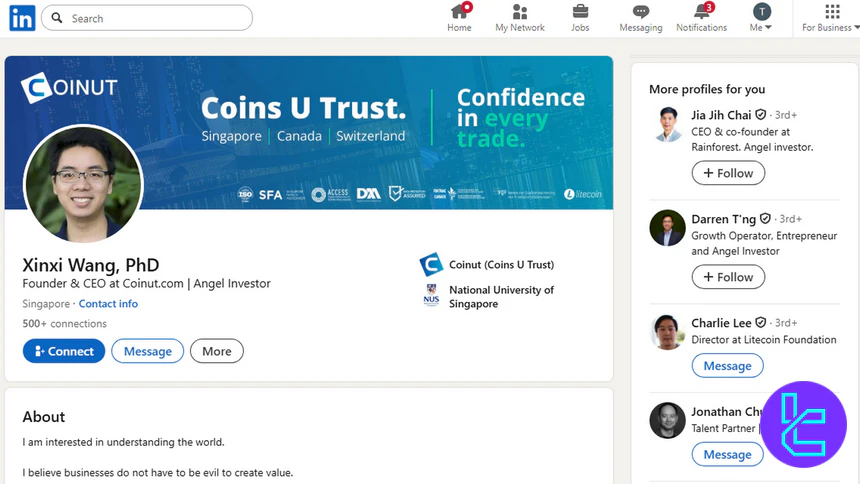Click the About section heading
Screen dimensions: 860x484
(44, 417)
